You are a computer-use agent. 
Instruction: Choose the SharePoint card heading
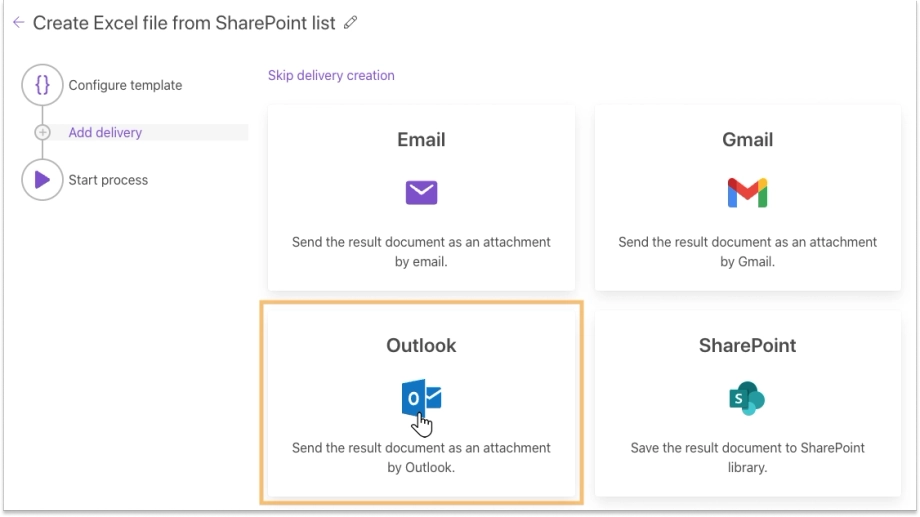click(748, 346)
